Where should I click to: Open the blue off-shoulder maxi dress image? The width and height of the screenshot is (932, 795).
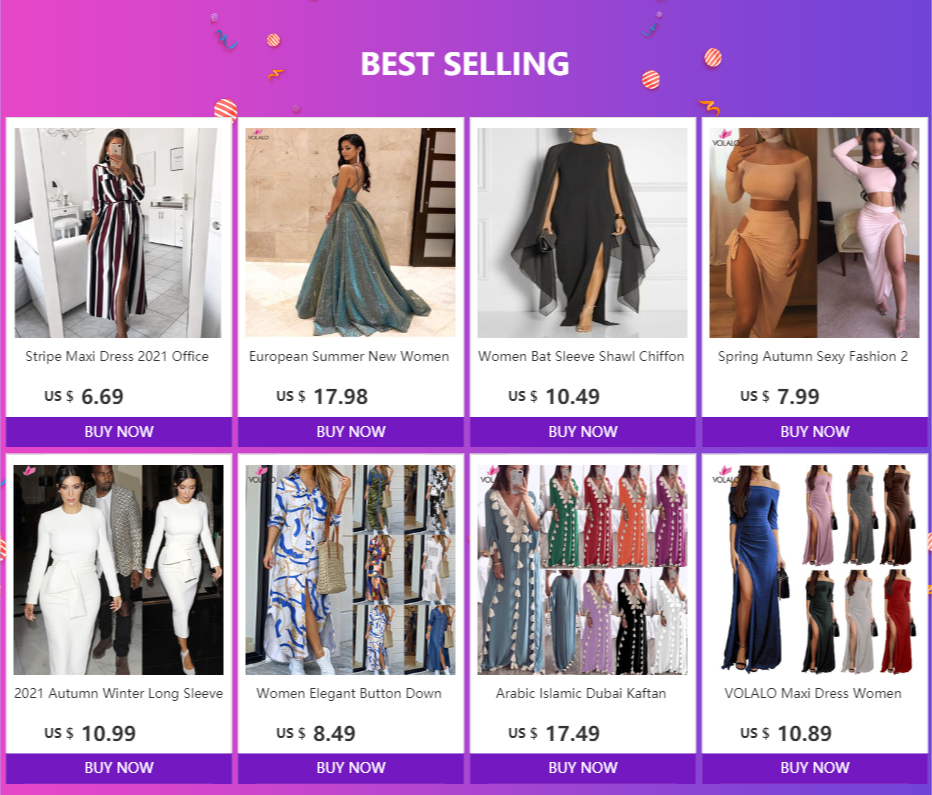click(x=814, y=570)
